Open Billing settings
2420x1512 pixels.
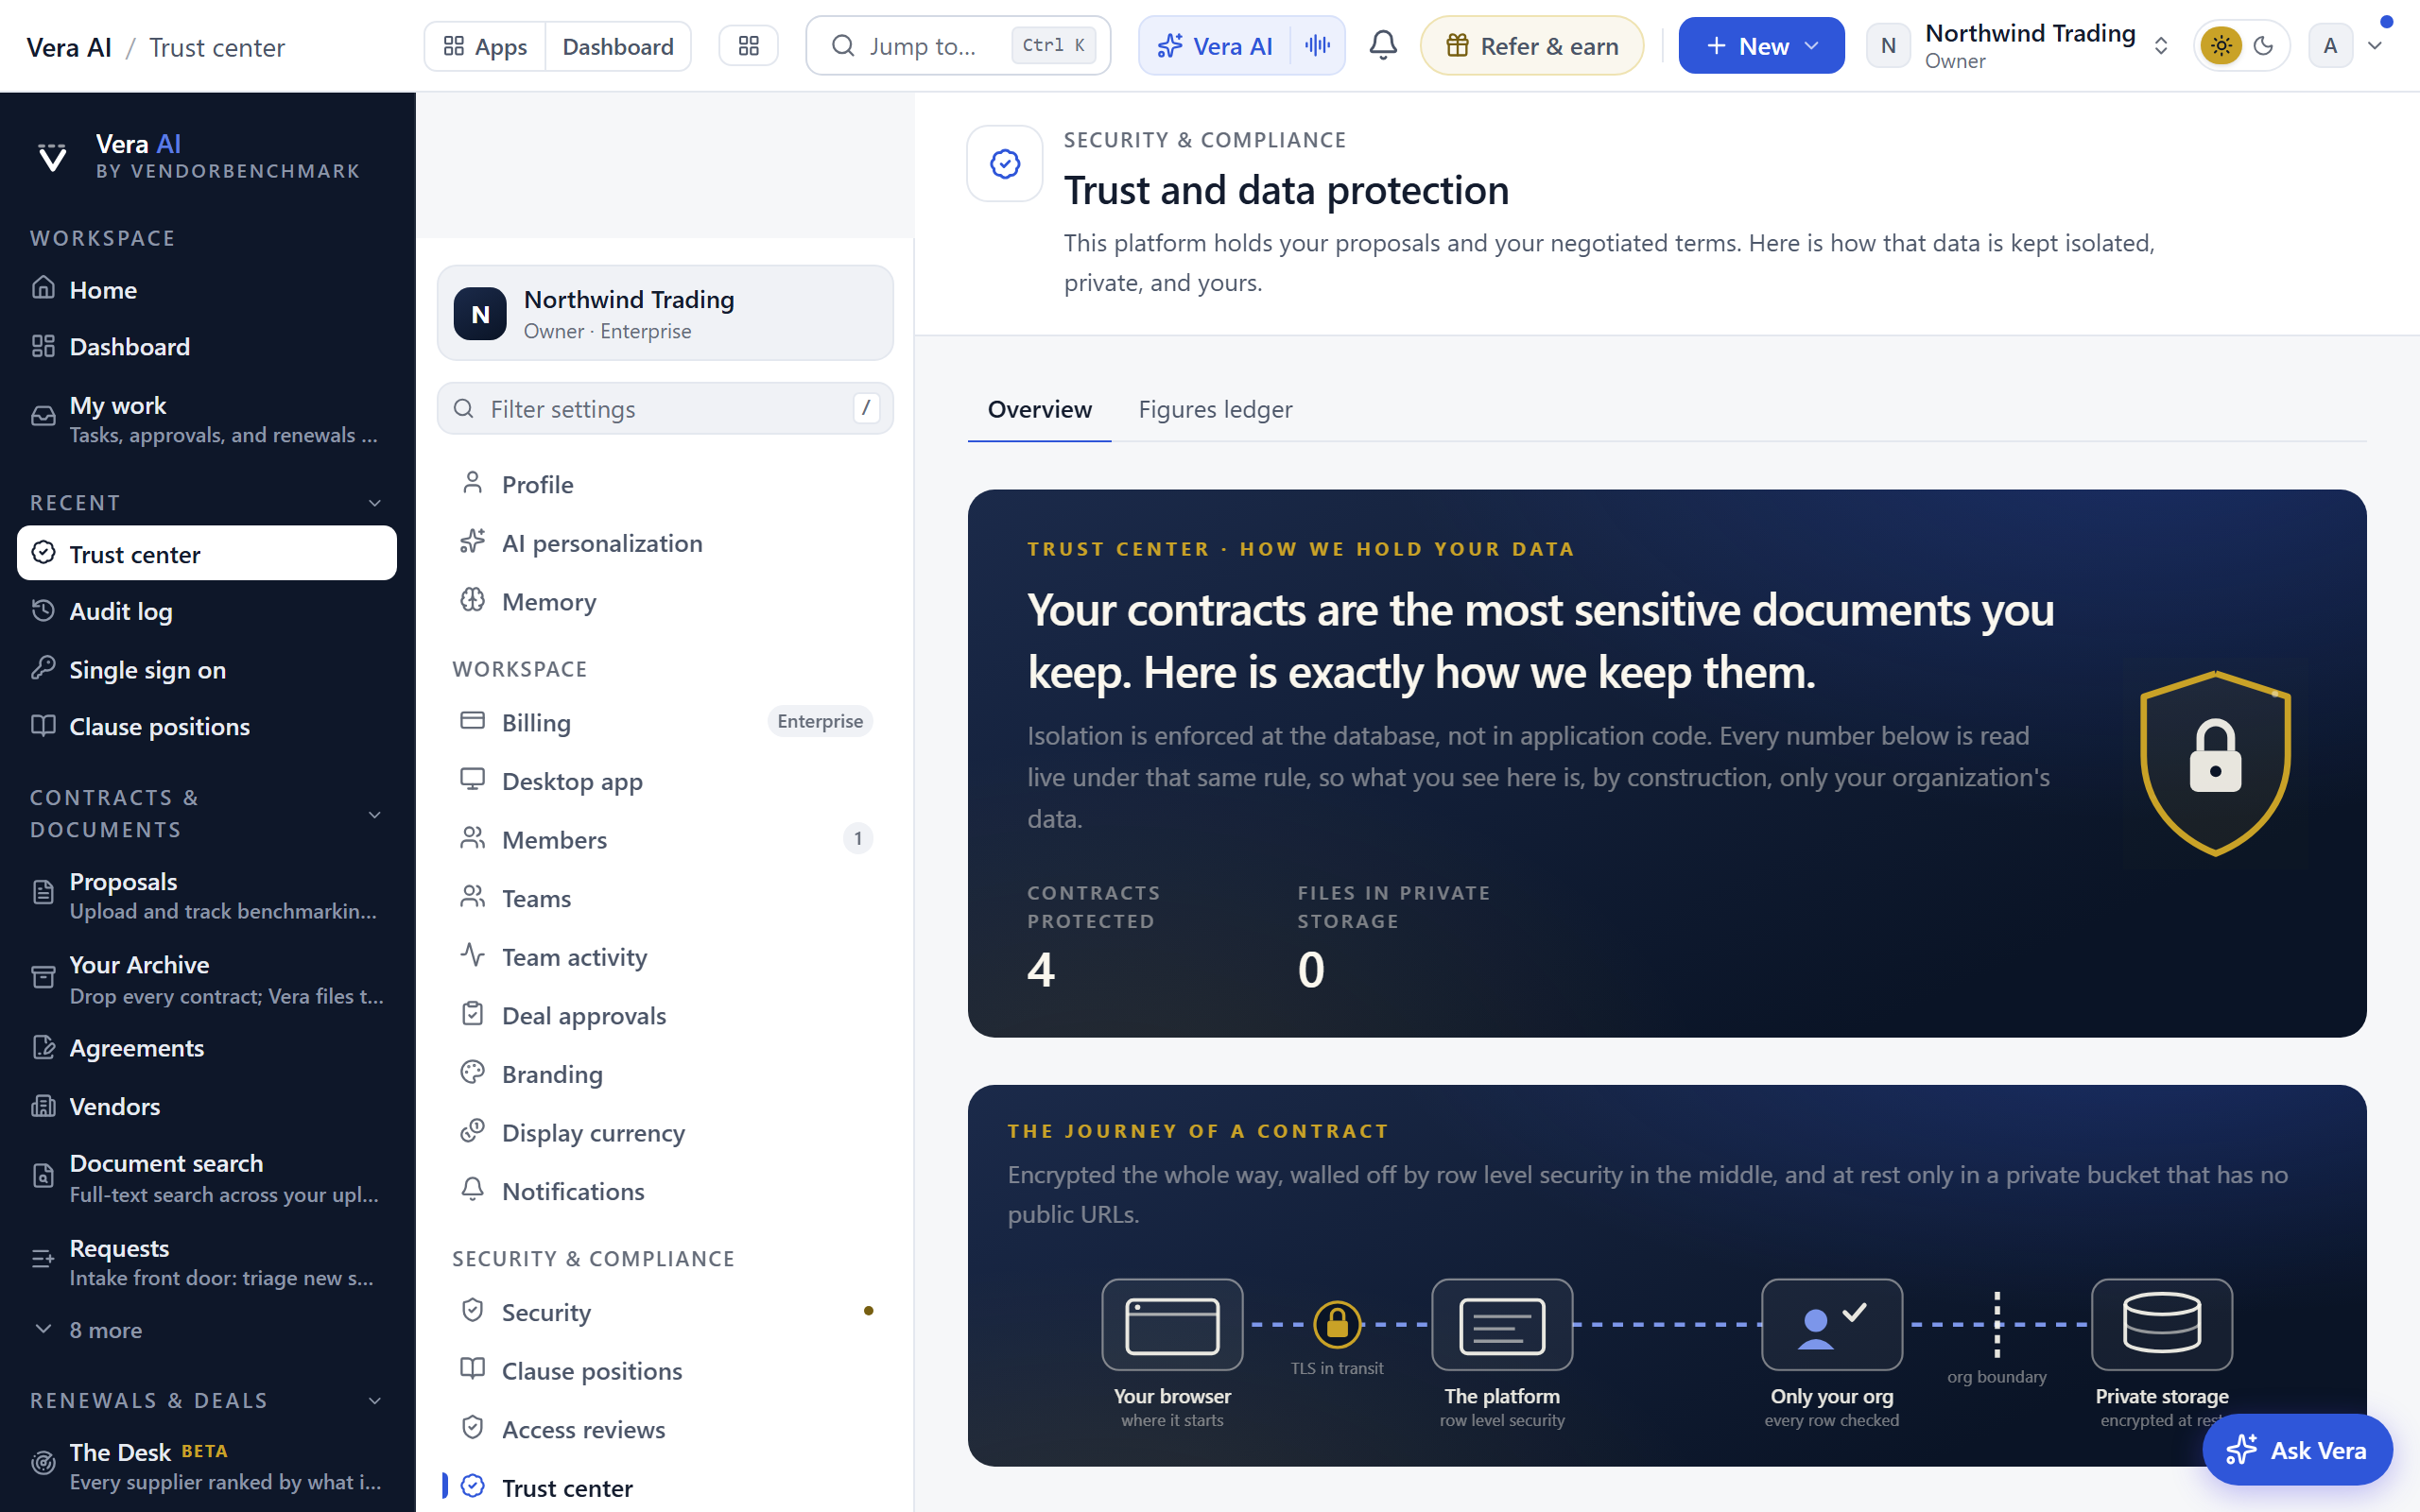(665, 722)
